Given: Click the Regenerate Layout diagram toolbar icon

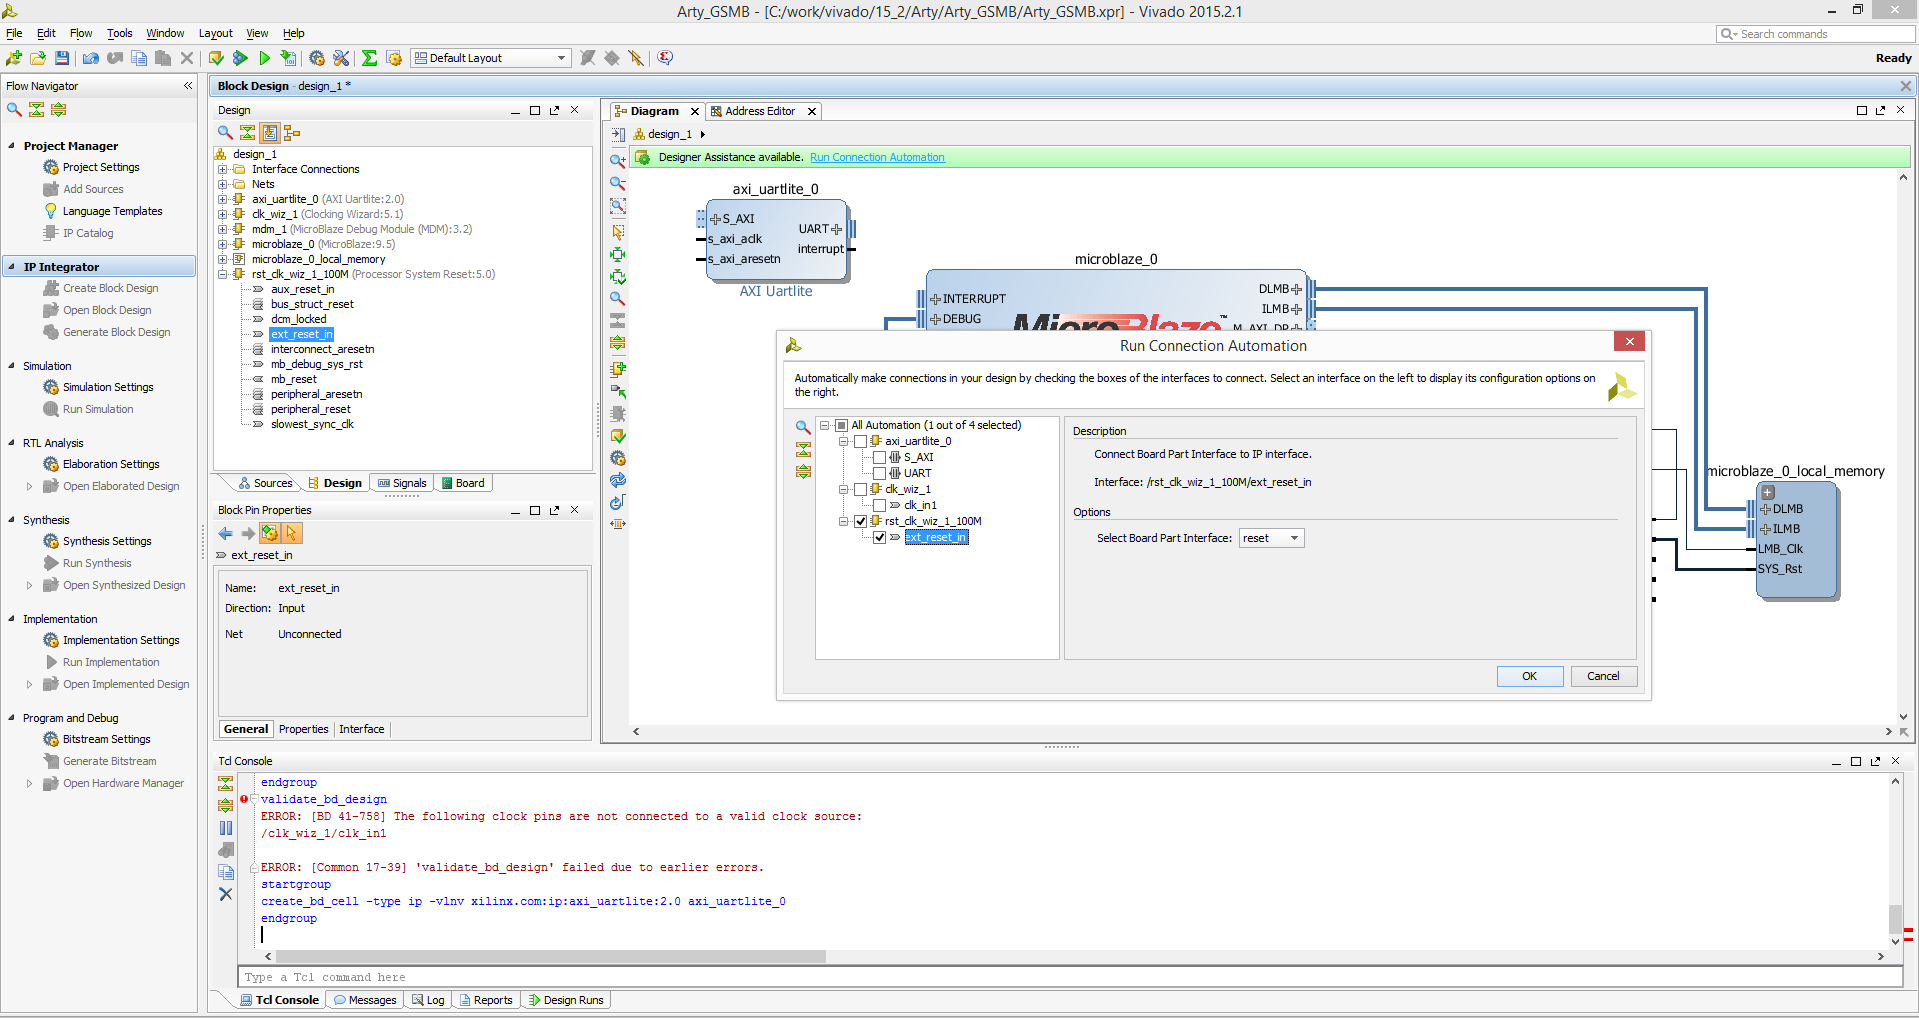Looking at the screenshot, I should pos(618,480).
